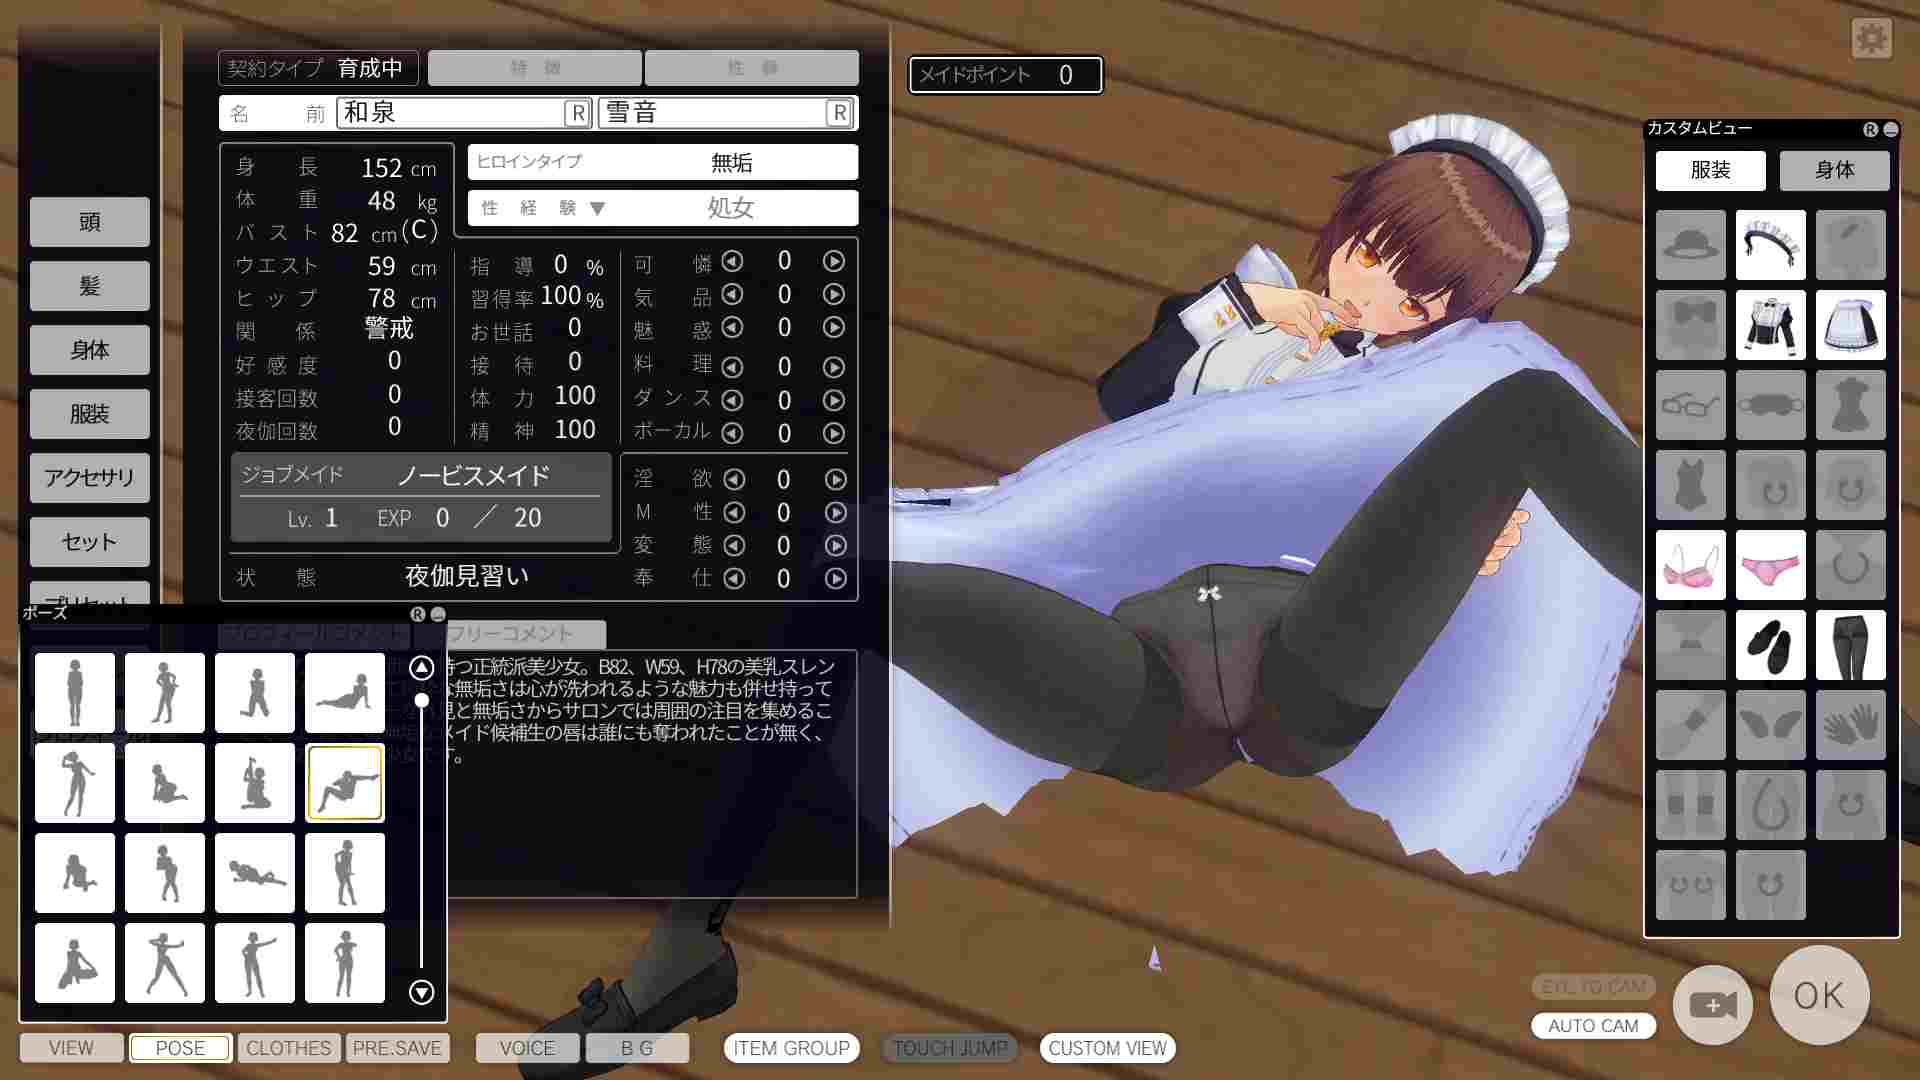Click the profile comment text area
1920x1080 pixels.
click(x=650, y=774)
